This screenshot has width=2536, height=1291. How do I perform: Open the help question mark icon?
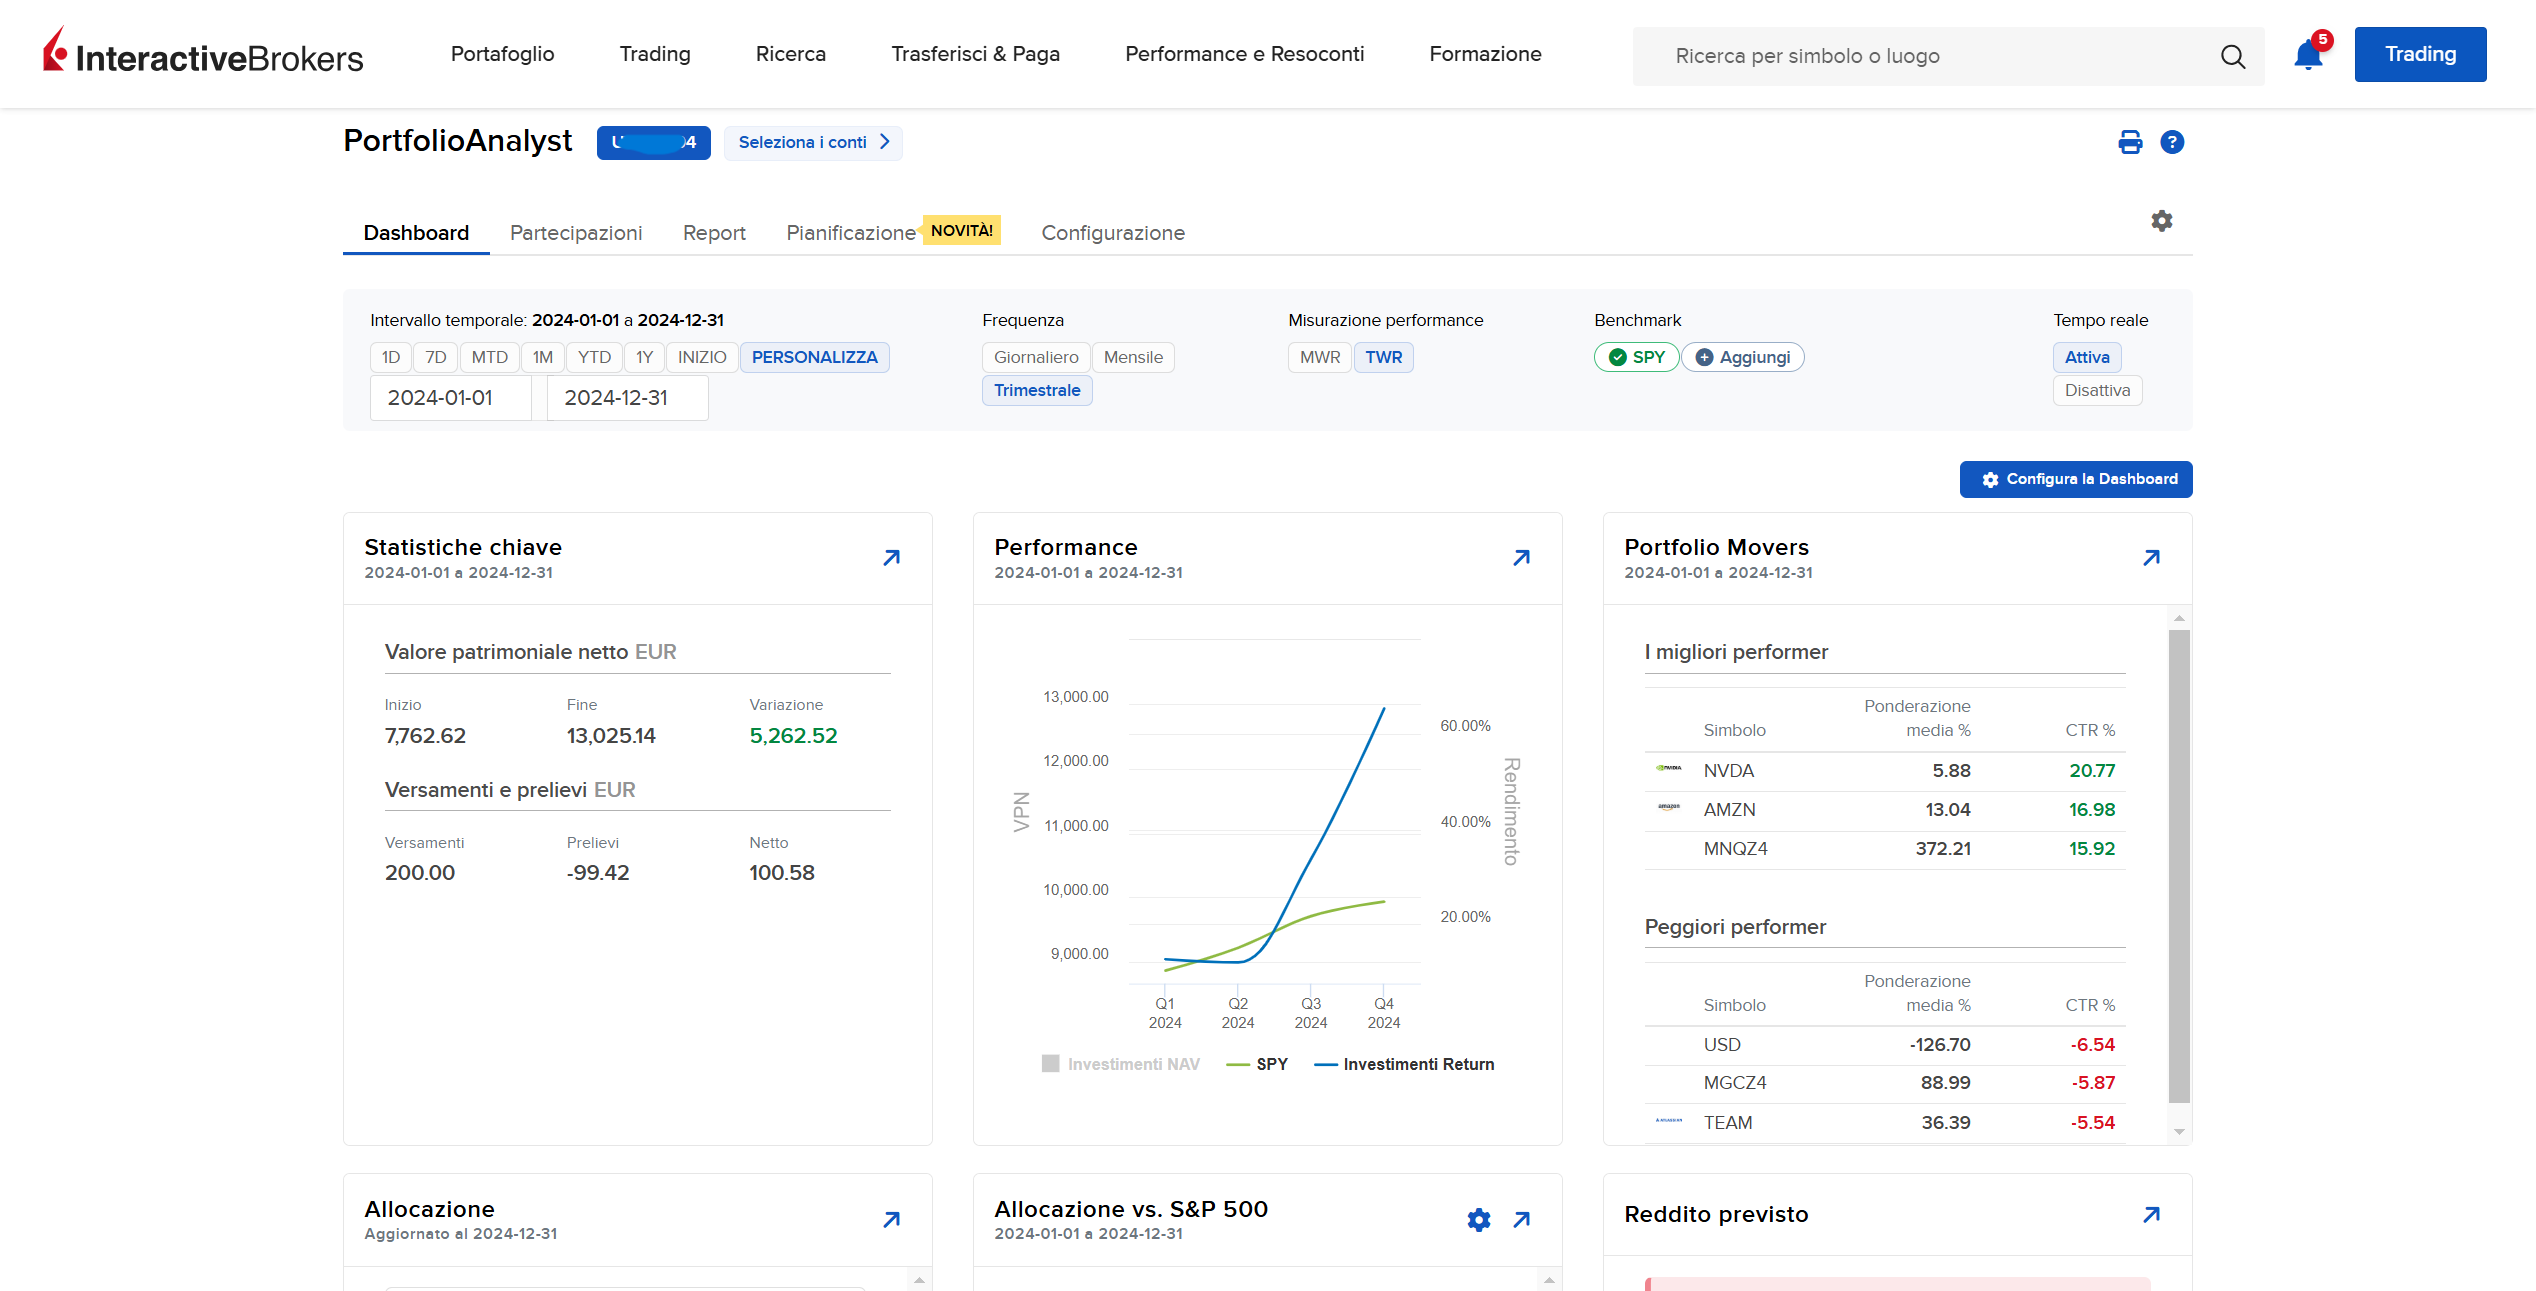pyautogui.click(x=2172, y=142)
